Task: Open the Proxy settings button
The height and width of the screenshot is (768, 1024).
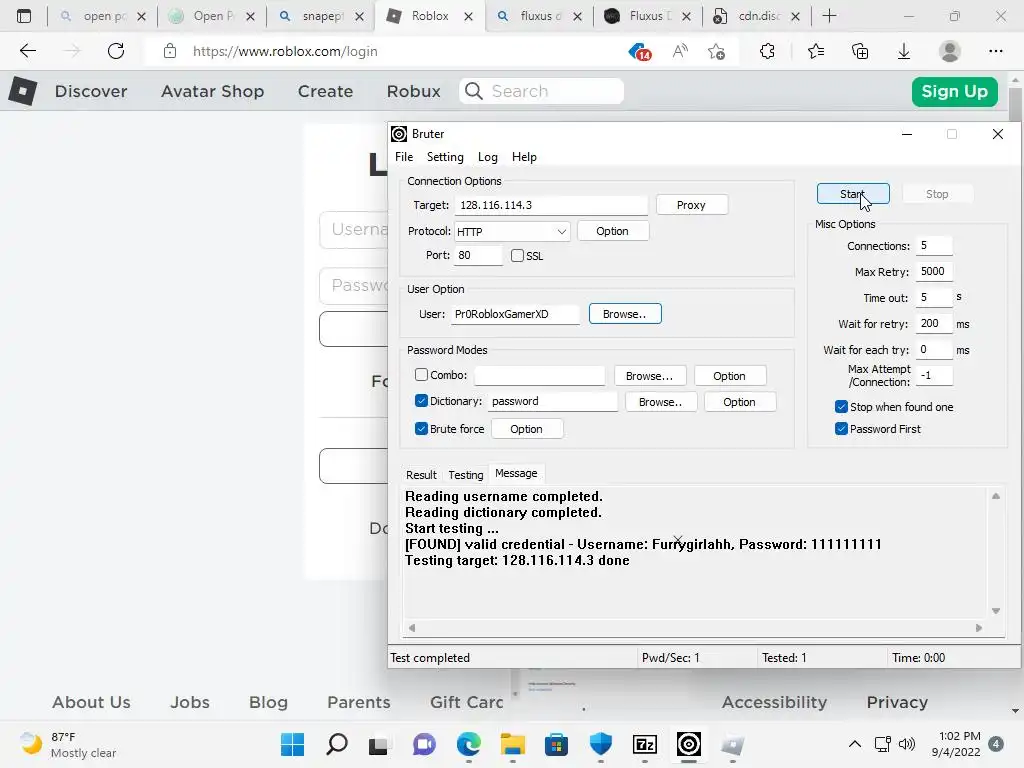Action: click(x=691, y=205)
